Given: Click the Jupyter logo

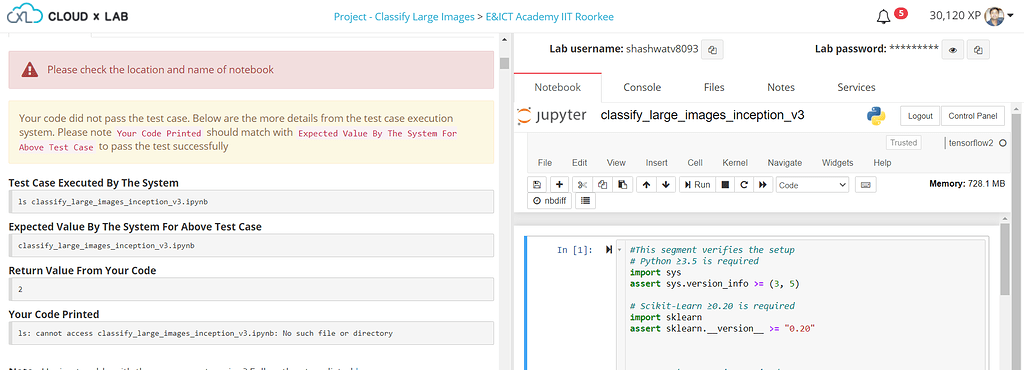Looking at the screenshot, I should click(551, 116).
